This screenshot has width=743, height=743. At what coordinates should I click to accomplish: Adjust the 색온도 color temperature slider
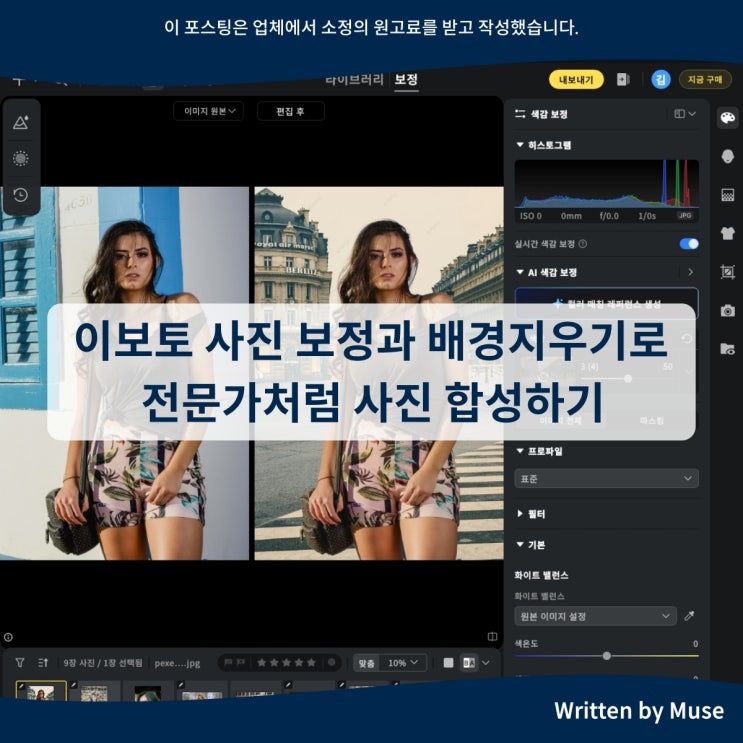tap(606, 656)
